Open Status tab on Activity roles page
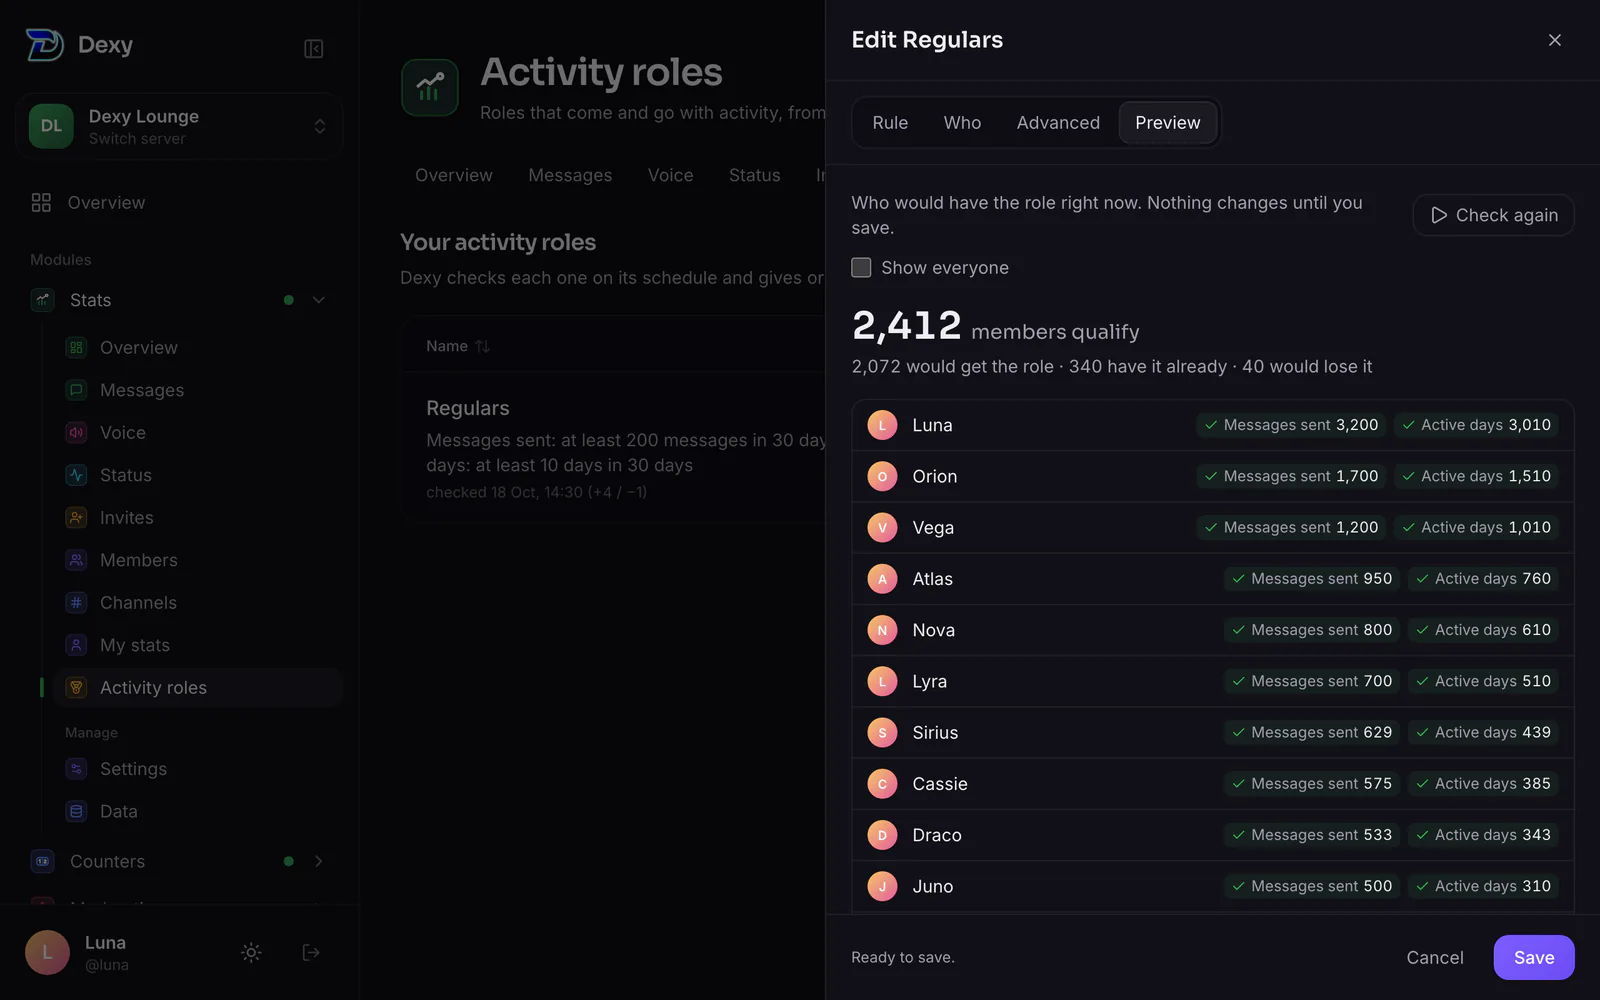1600x1000 pixels. coord(754,175)
